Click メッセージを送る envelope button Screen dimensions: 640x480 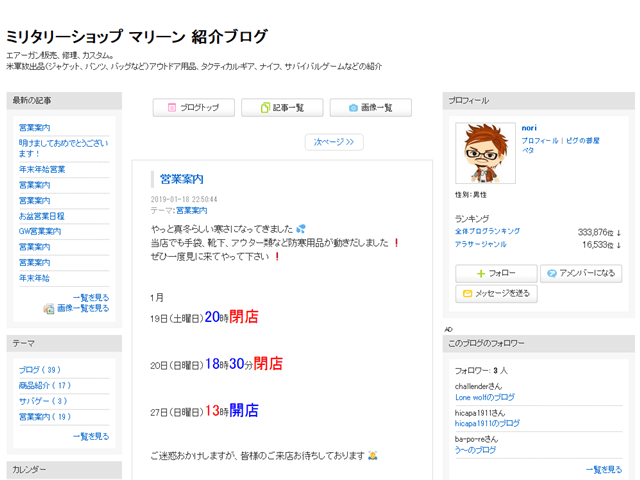tap(496, 294)
